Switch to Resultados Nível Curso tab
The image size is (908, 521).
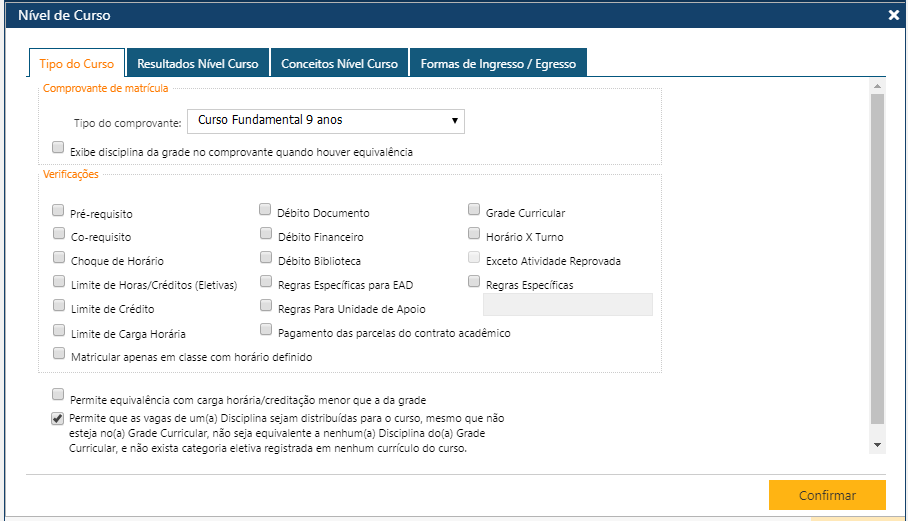197,63
